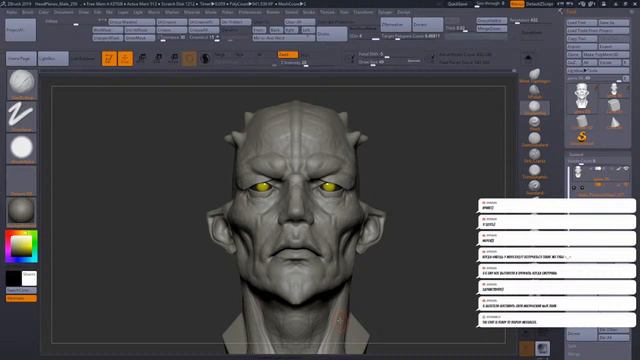Screen dimensions: 640x360
Task: Select the hPolish brush
Action: (535, 91)
